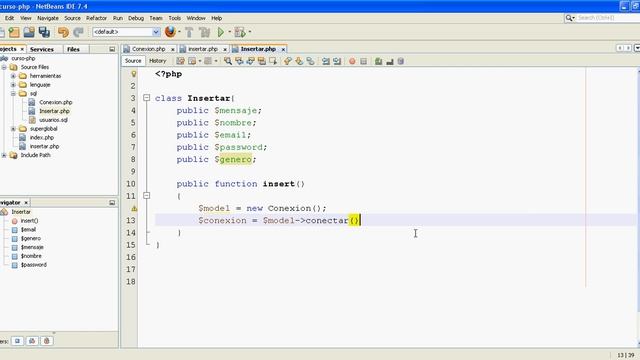The height and width of the screenshot is (360, 640).
Task: Toggle Rectangular Selection editor icon
Action: [x=273, y=61]
